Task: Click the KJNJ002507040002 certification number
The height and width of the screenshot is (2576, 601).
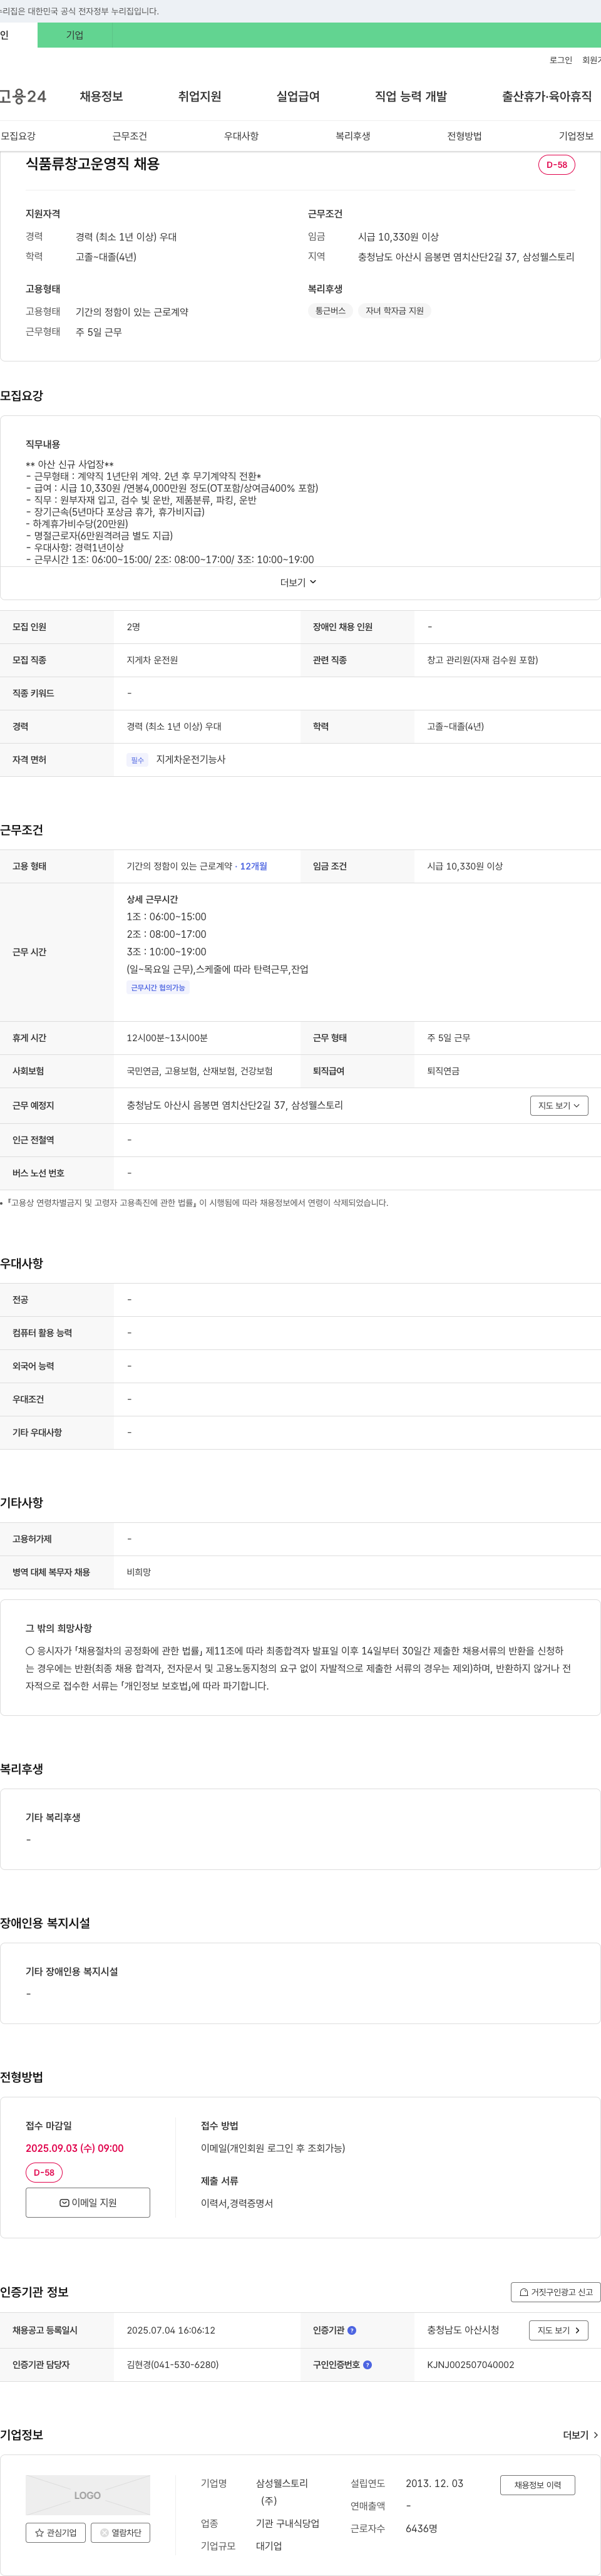Action: pyautogui.click(x=471, y=2365)
